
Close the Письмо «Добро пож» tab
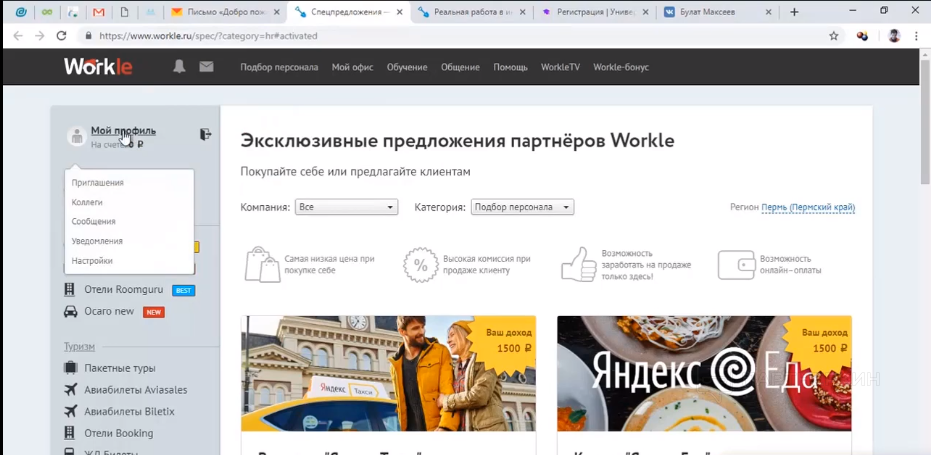pos(277,12)
